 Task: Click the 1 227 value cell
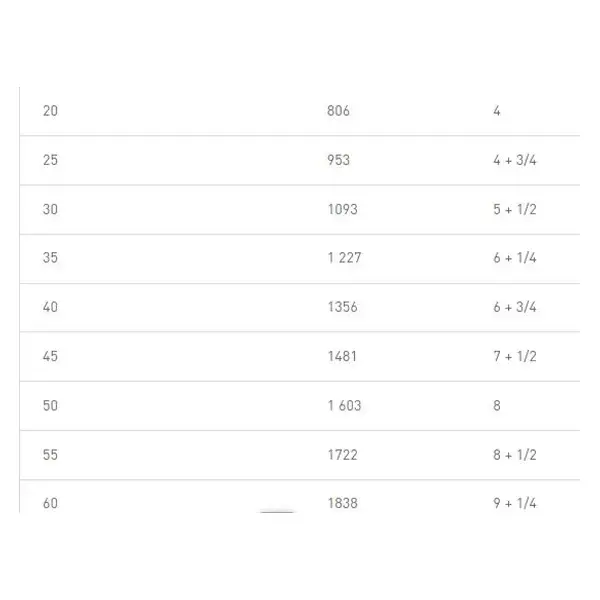344,258
